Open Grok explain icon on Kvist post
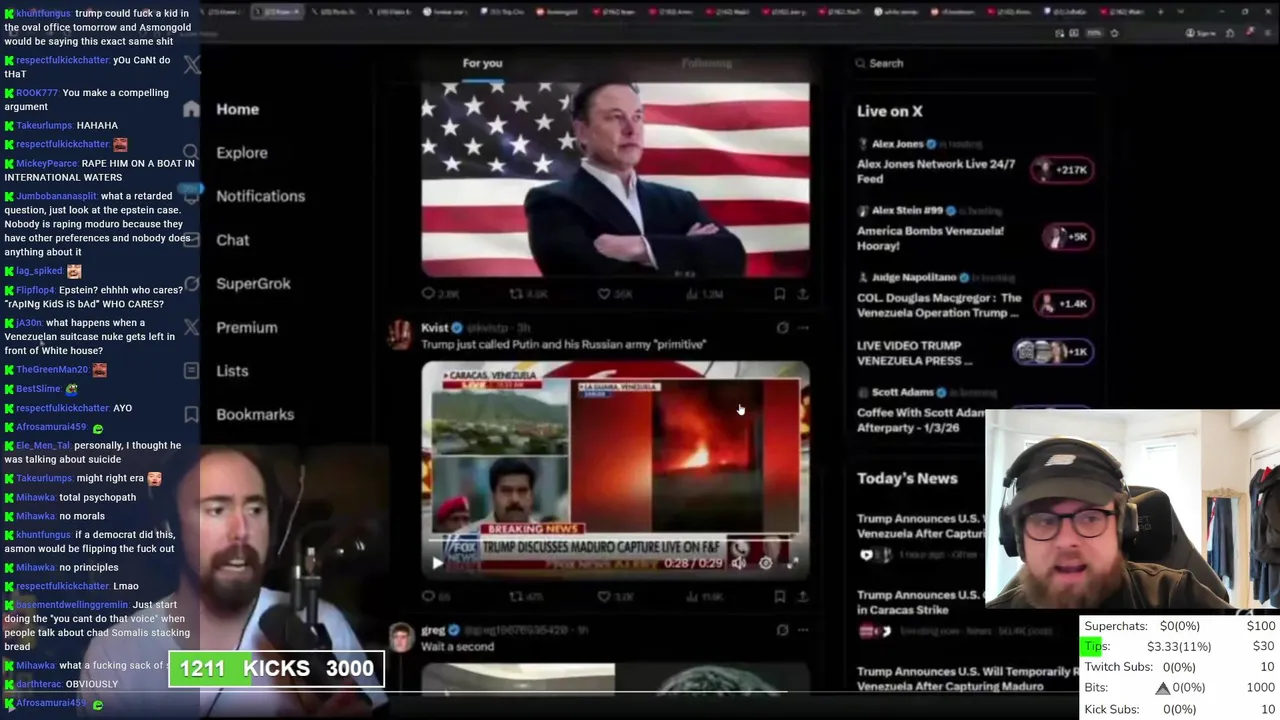Image resolution: width=1280 pixels, height=720 pixels. coord(782,328)
